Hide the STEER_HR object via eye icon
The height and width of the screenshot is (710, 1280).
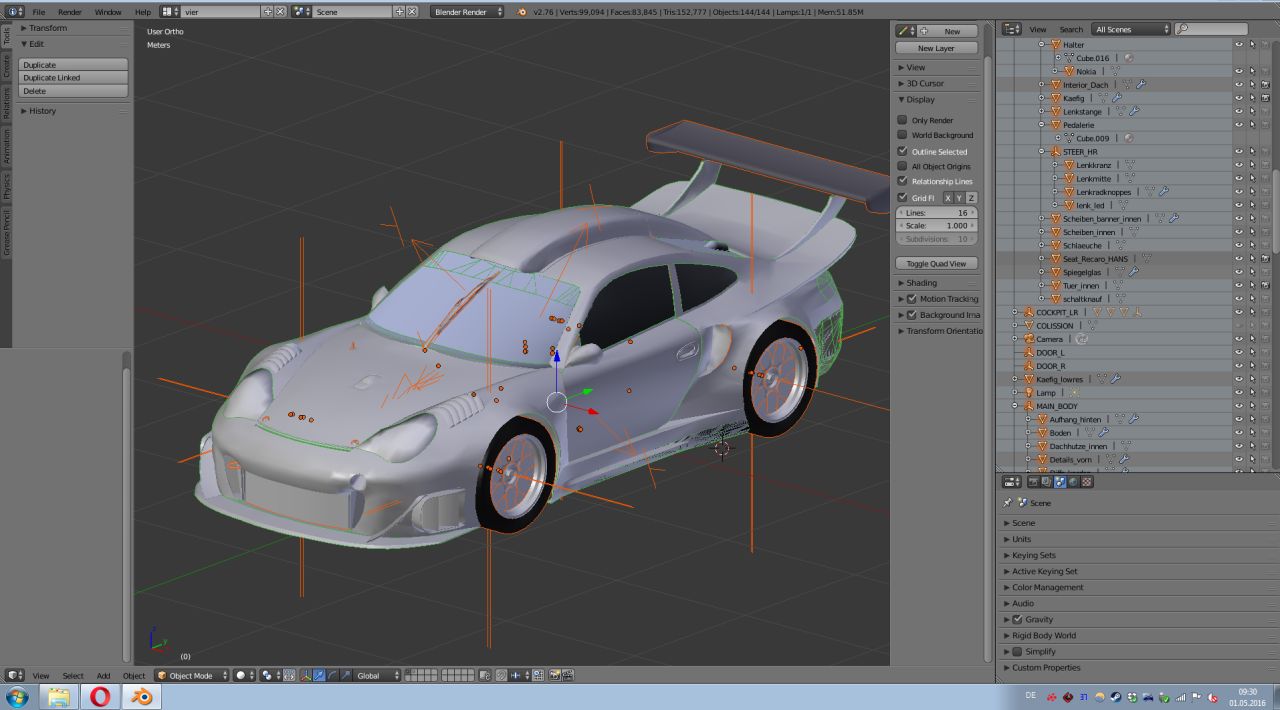[x=1239, y=151]
